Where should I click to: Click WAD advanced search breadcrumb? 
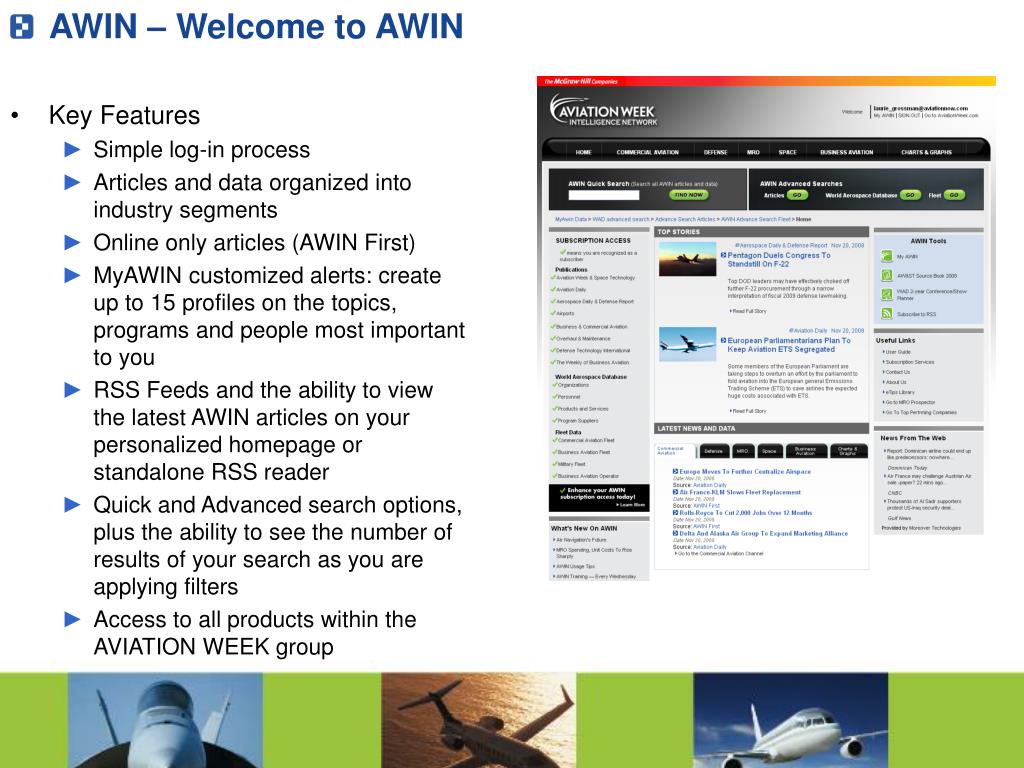coord(620,219)
